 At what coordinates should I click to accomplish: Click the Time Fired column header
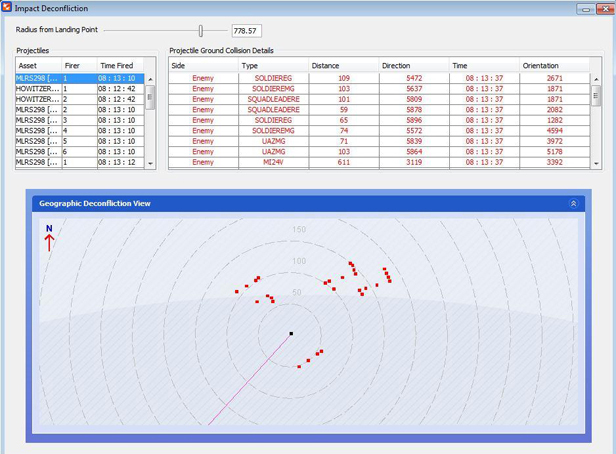pyautogui.click(x=120, y=66)
